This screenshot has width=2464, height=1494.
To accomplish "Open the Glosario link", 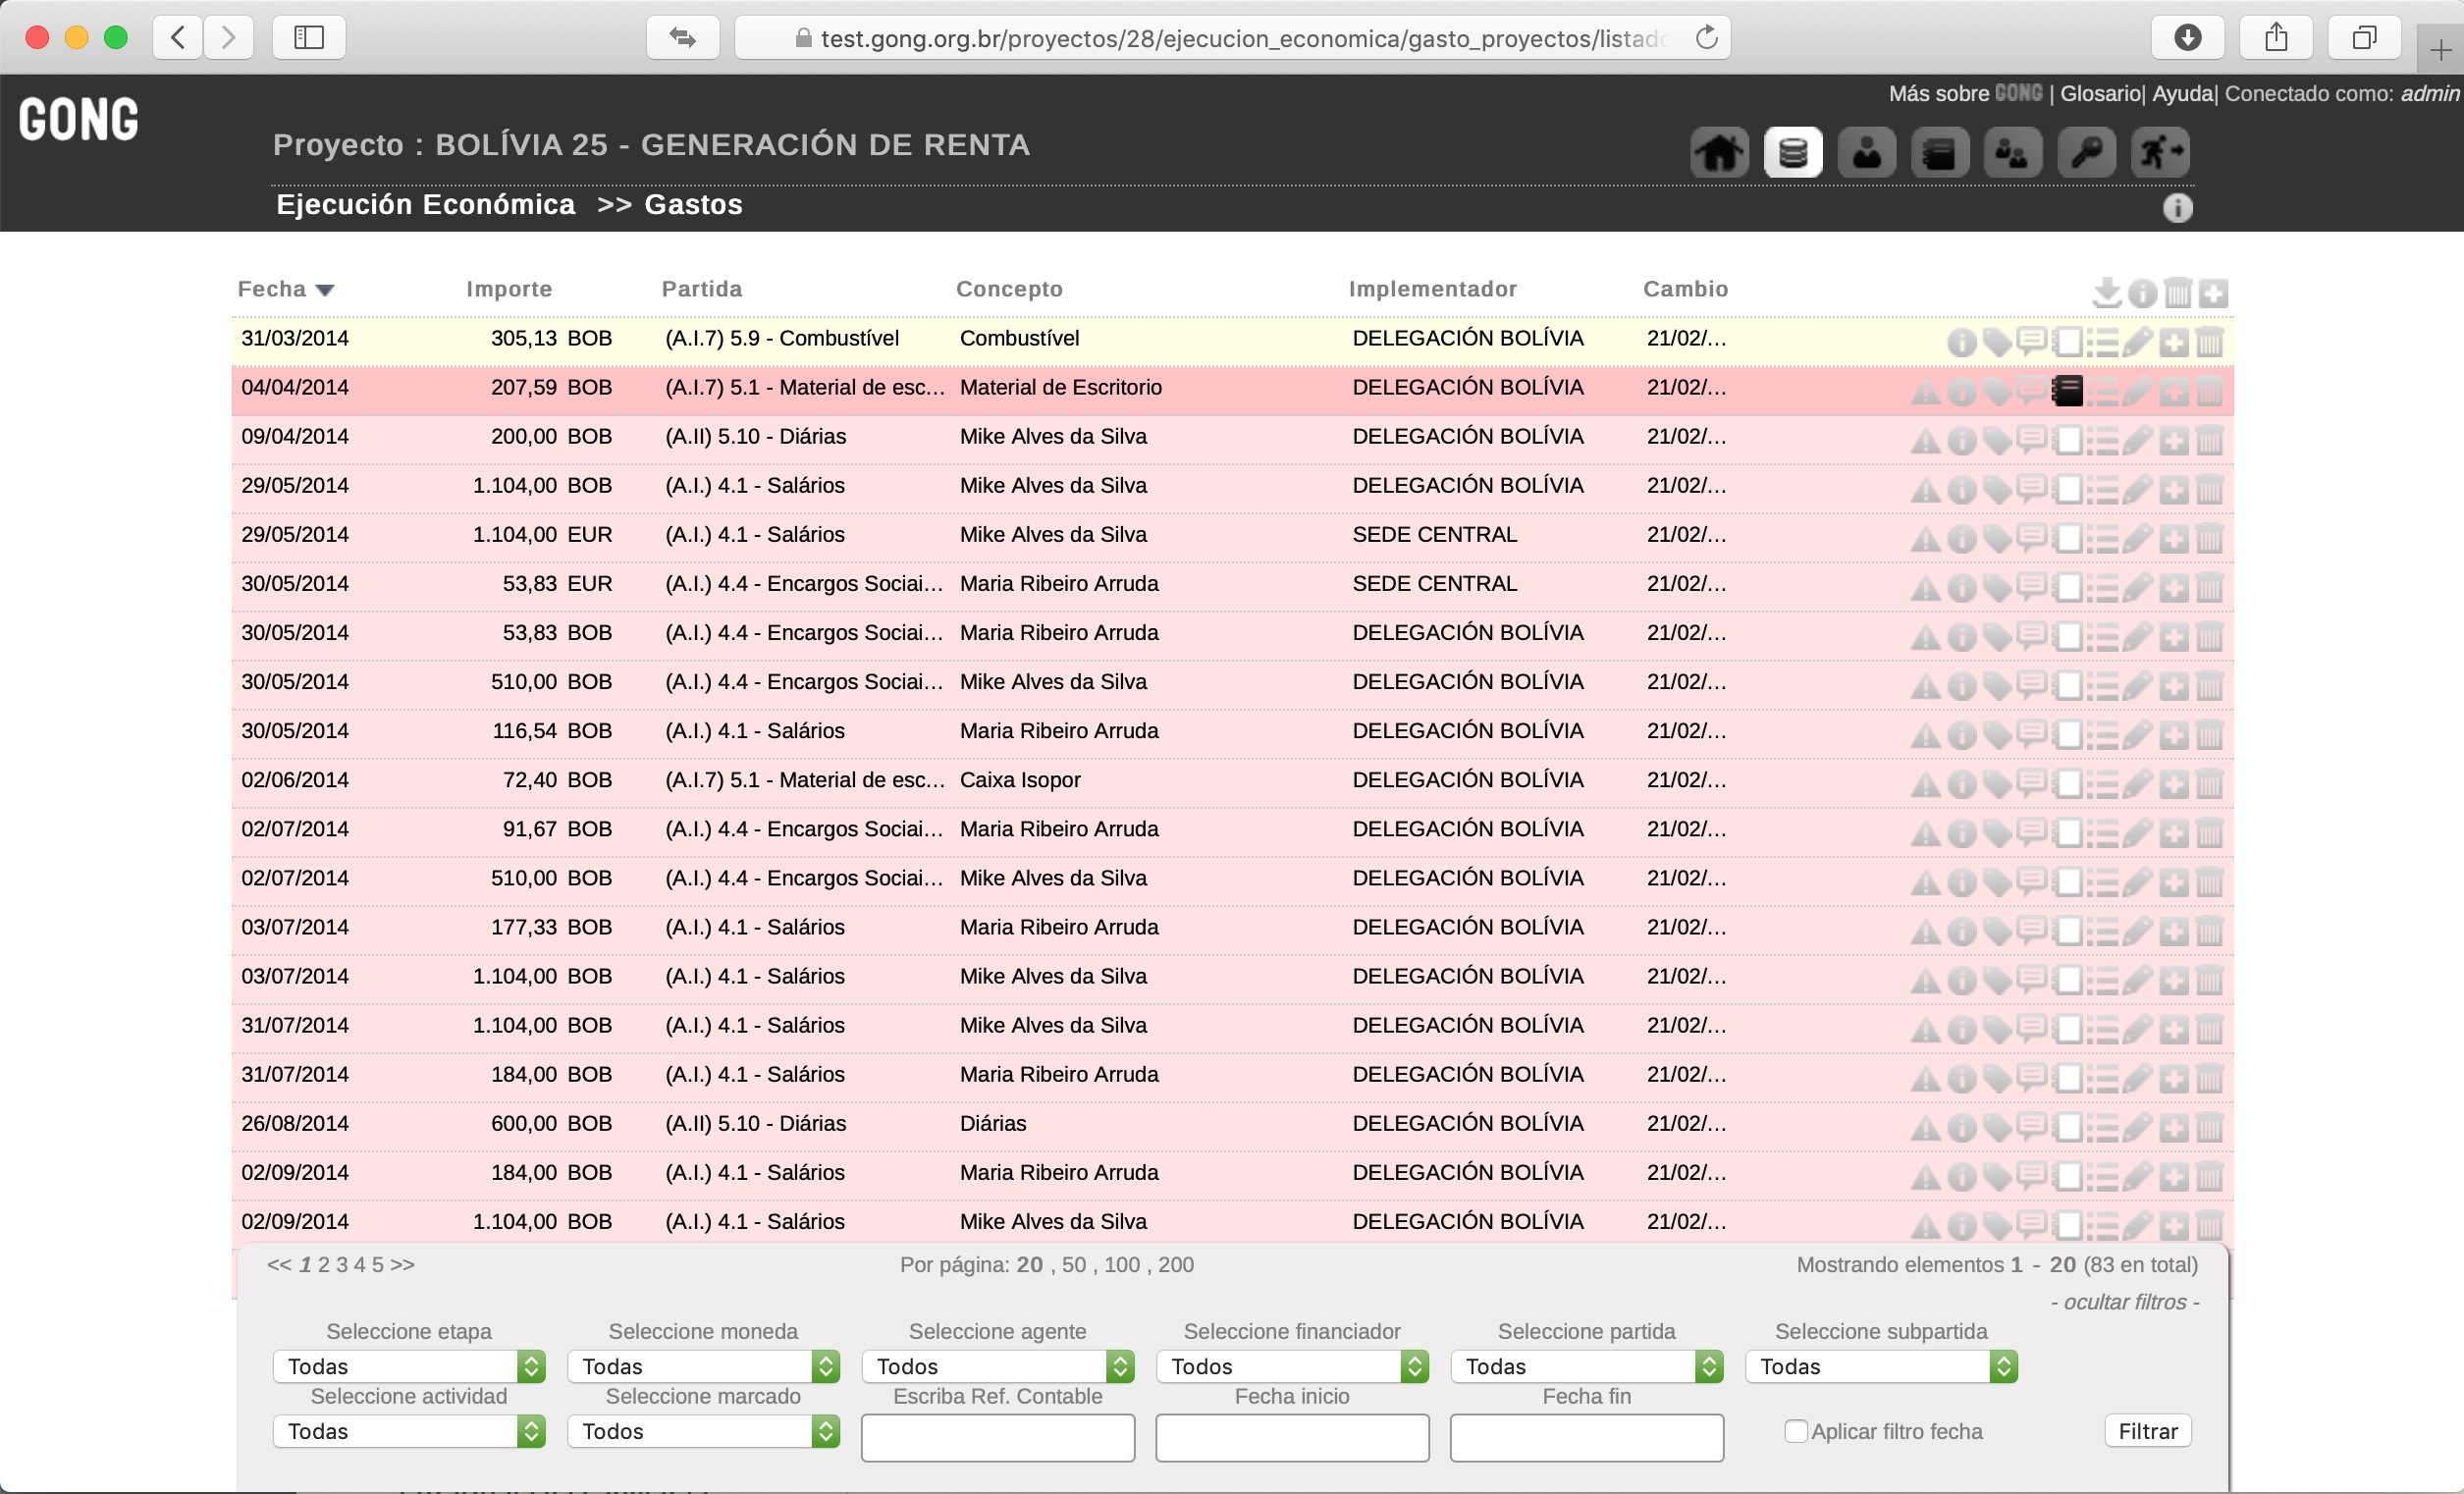I will tap(2099, 94).
